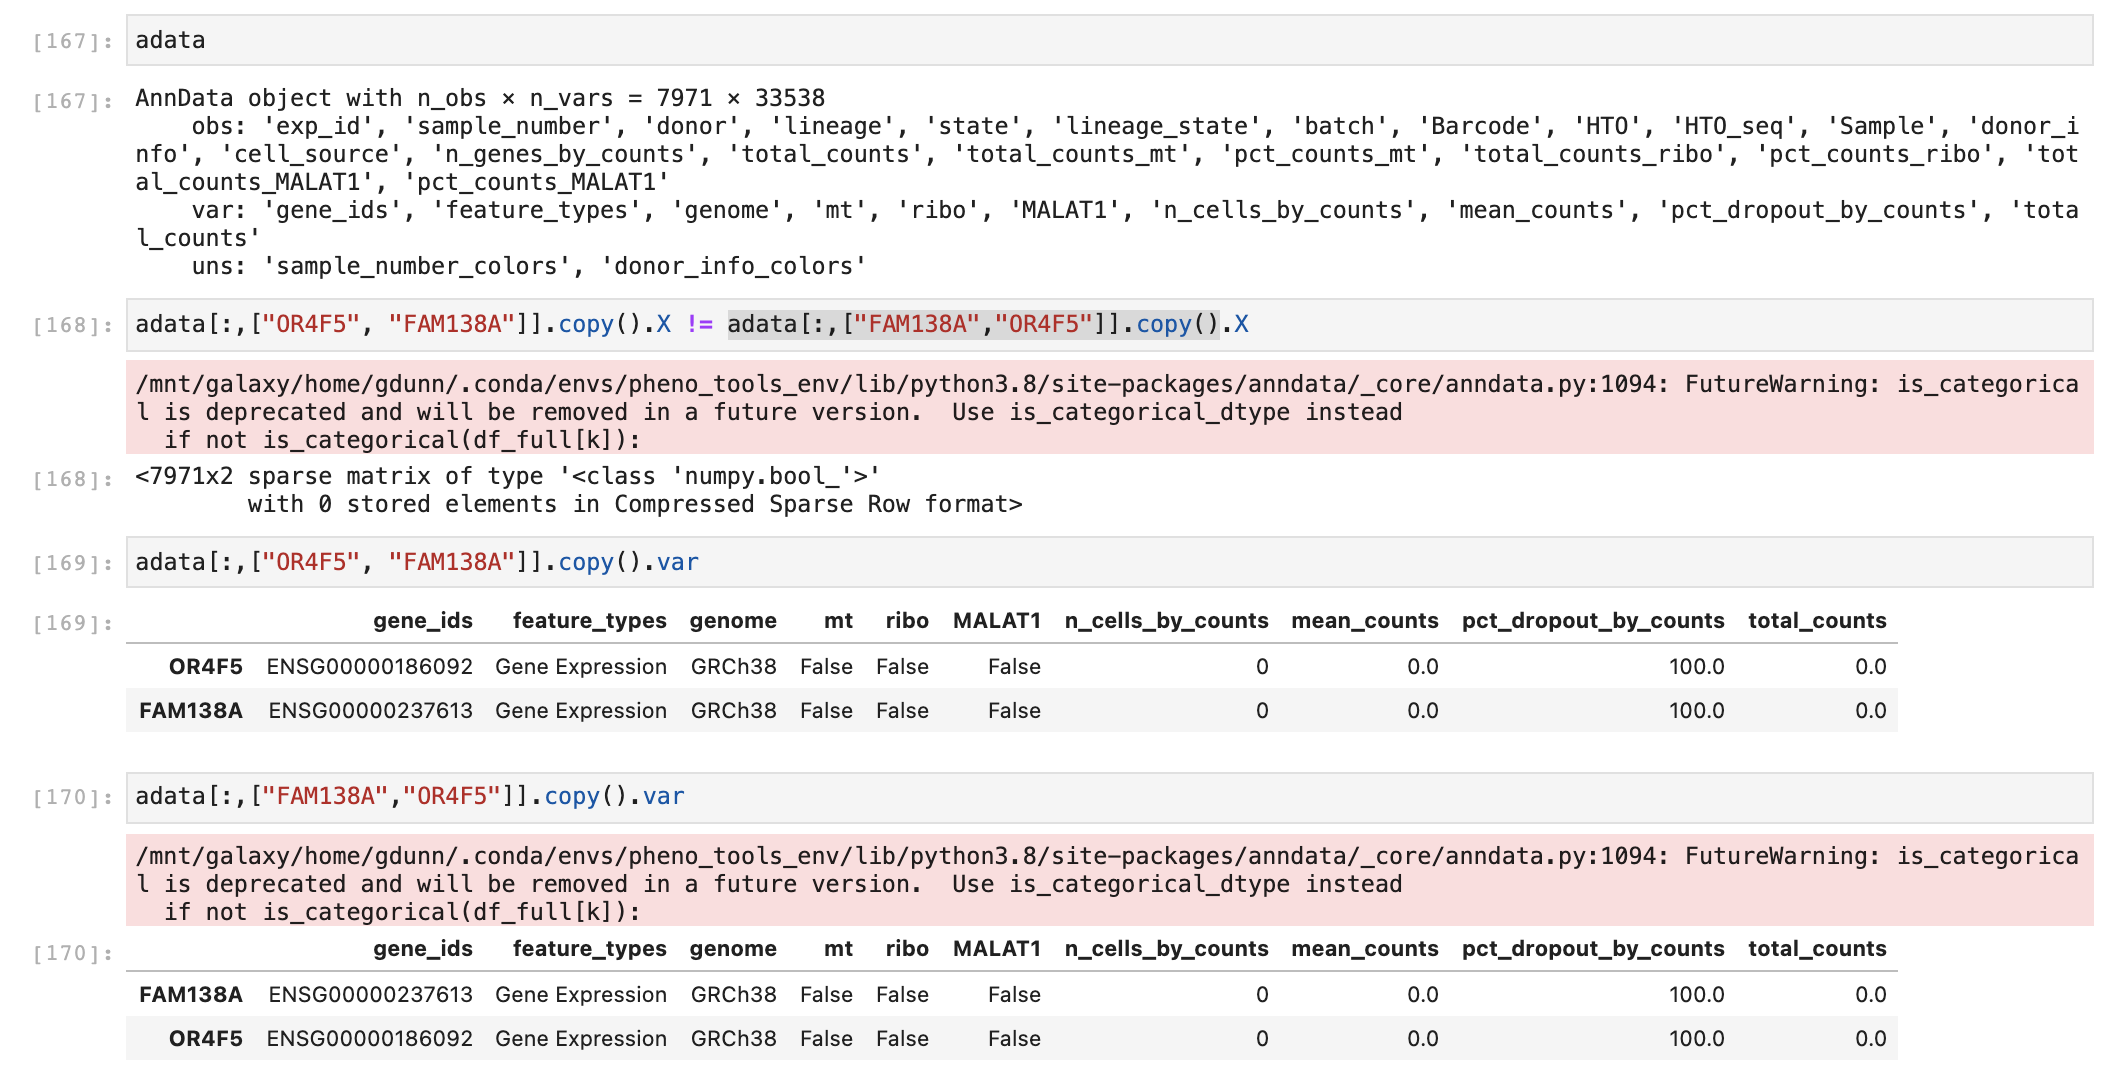Viewport: 2114px width, 1090px height.
Task: Click the gene_ids column header
Action: pyautogui.click(x=423, y=620)
